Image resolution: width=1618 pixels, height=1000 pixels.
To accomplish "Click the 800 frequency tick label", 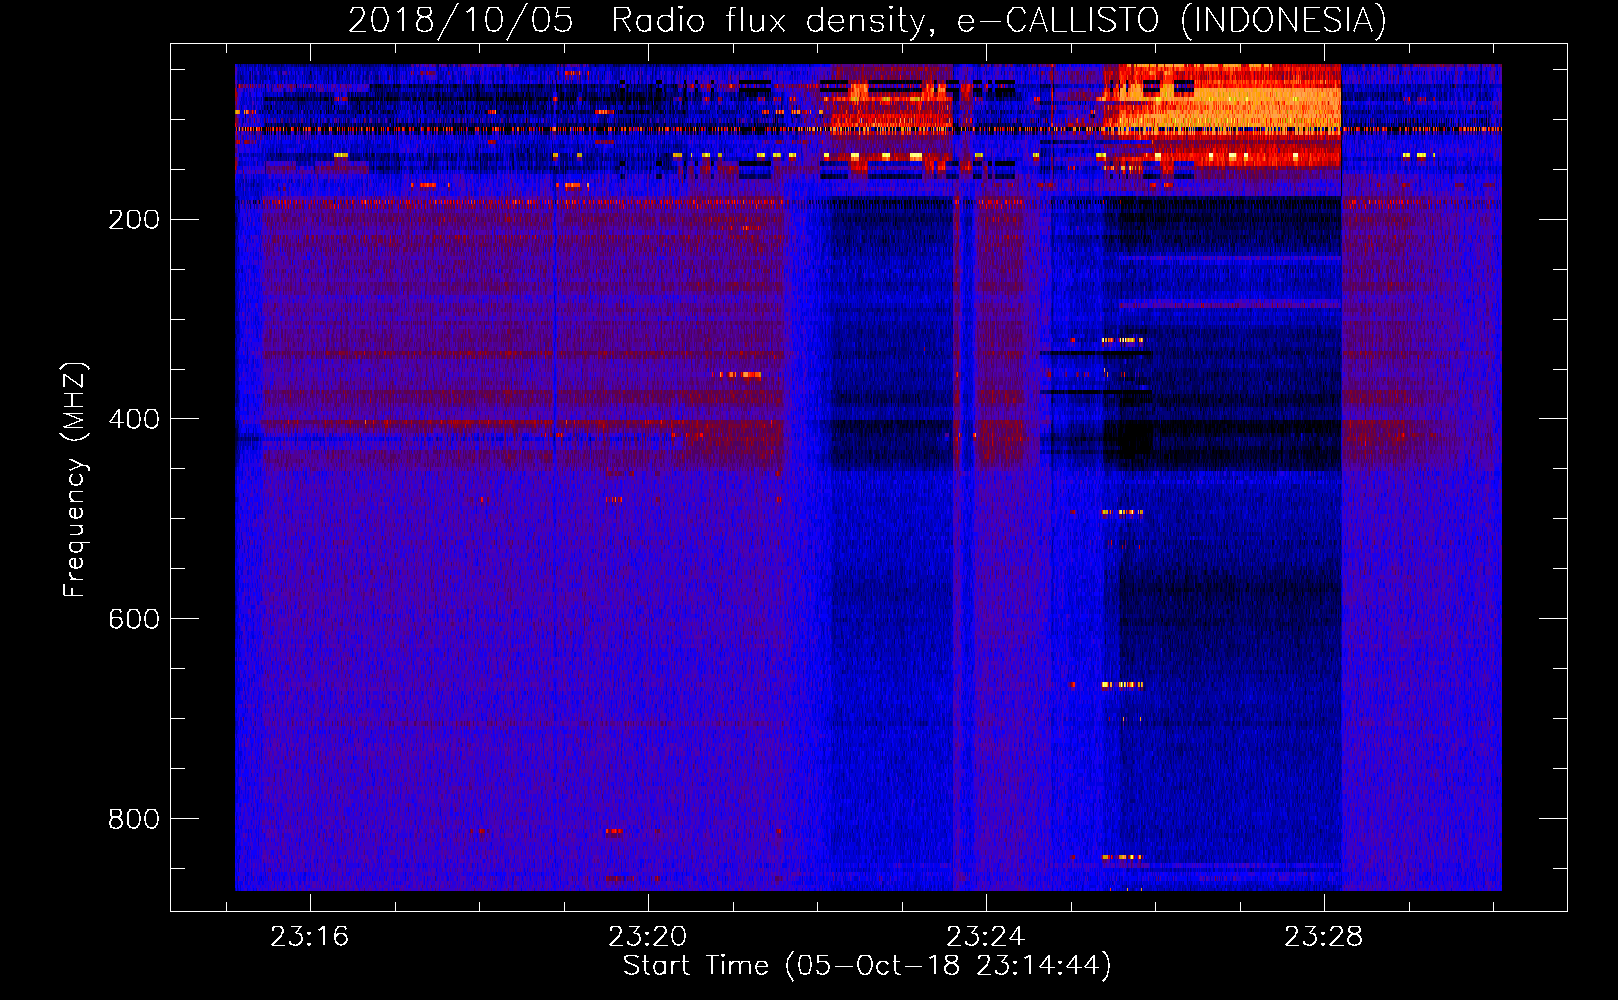I will click(x=134, y=819).
